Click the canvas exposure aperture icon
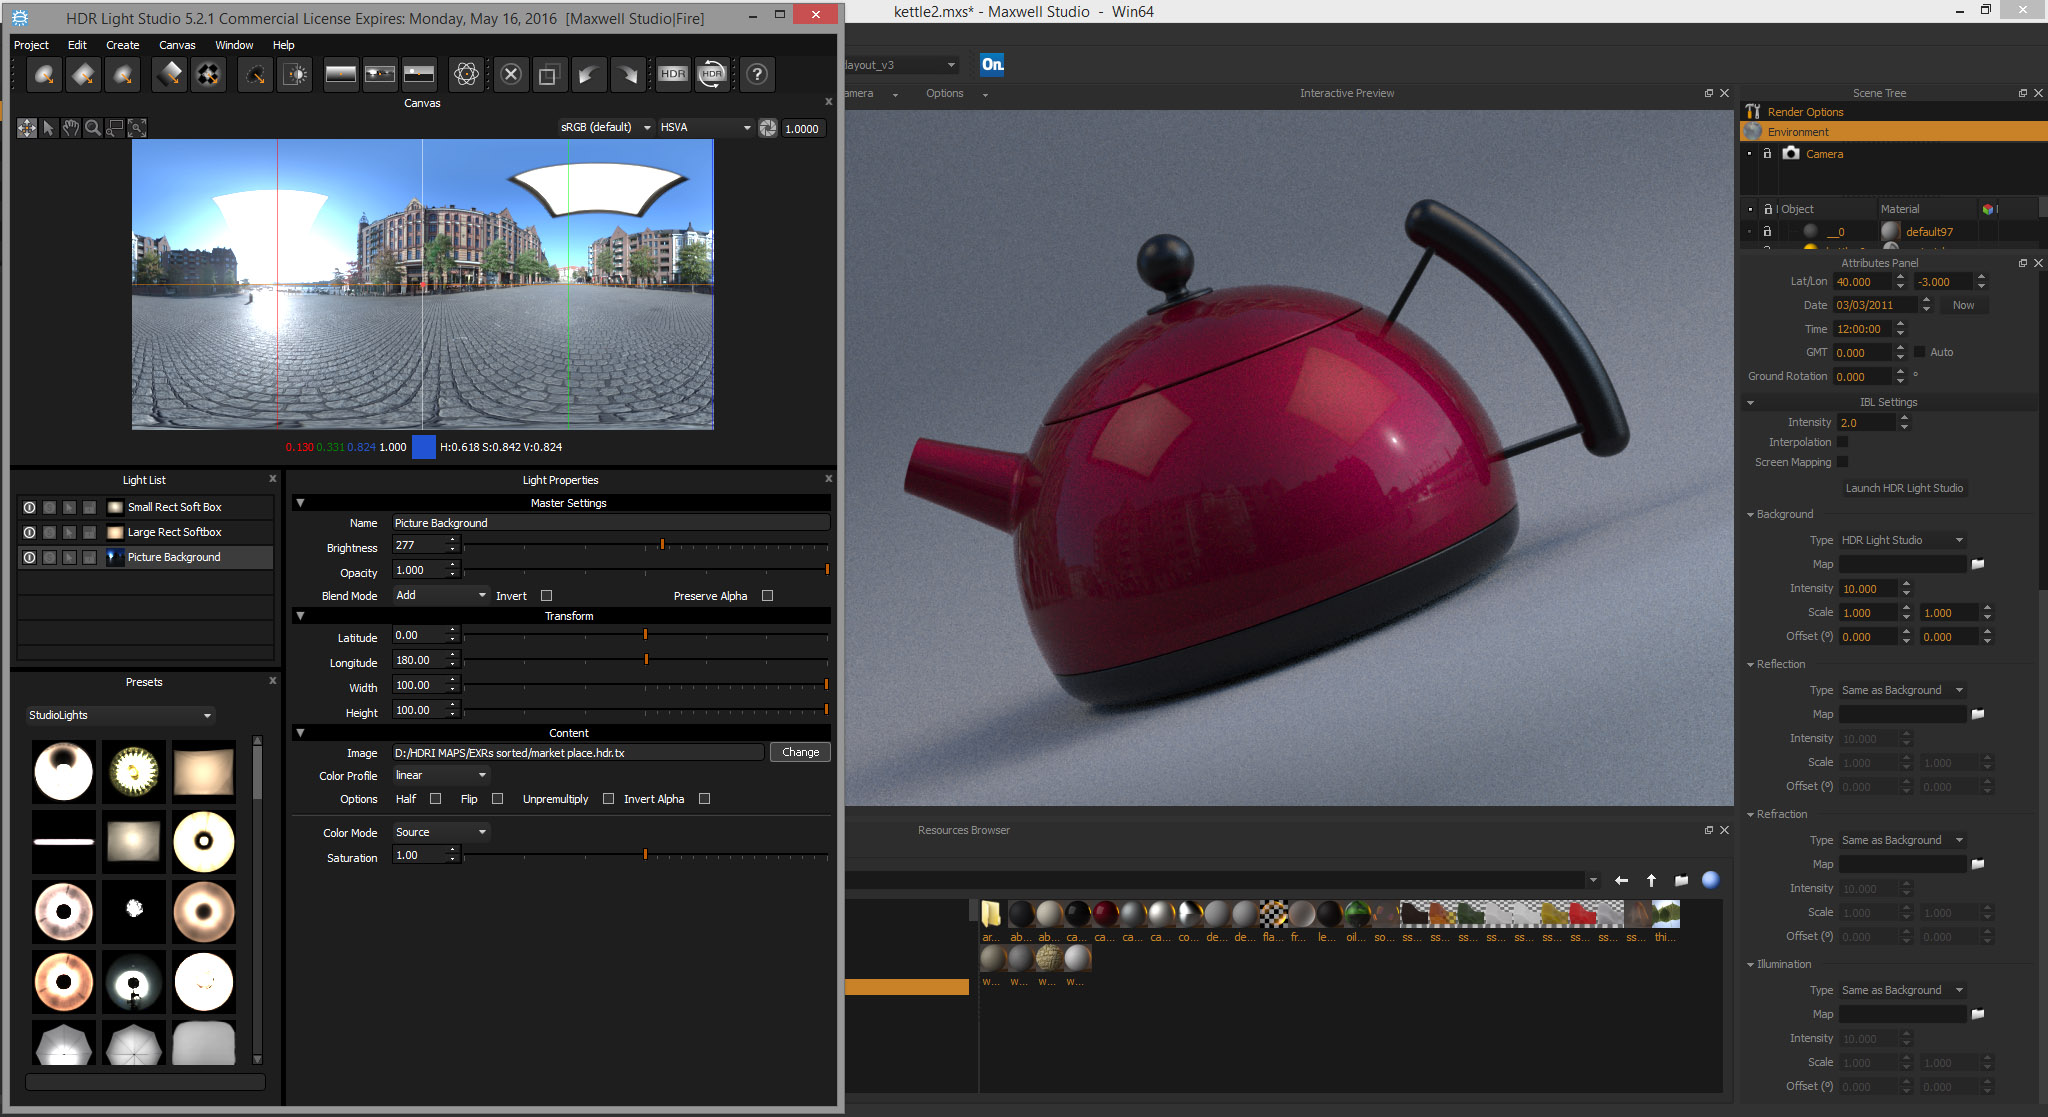2048x1117 pixels. click(x=768, y=128)
